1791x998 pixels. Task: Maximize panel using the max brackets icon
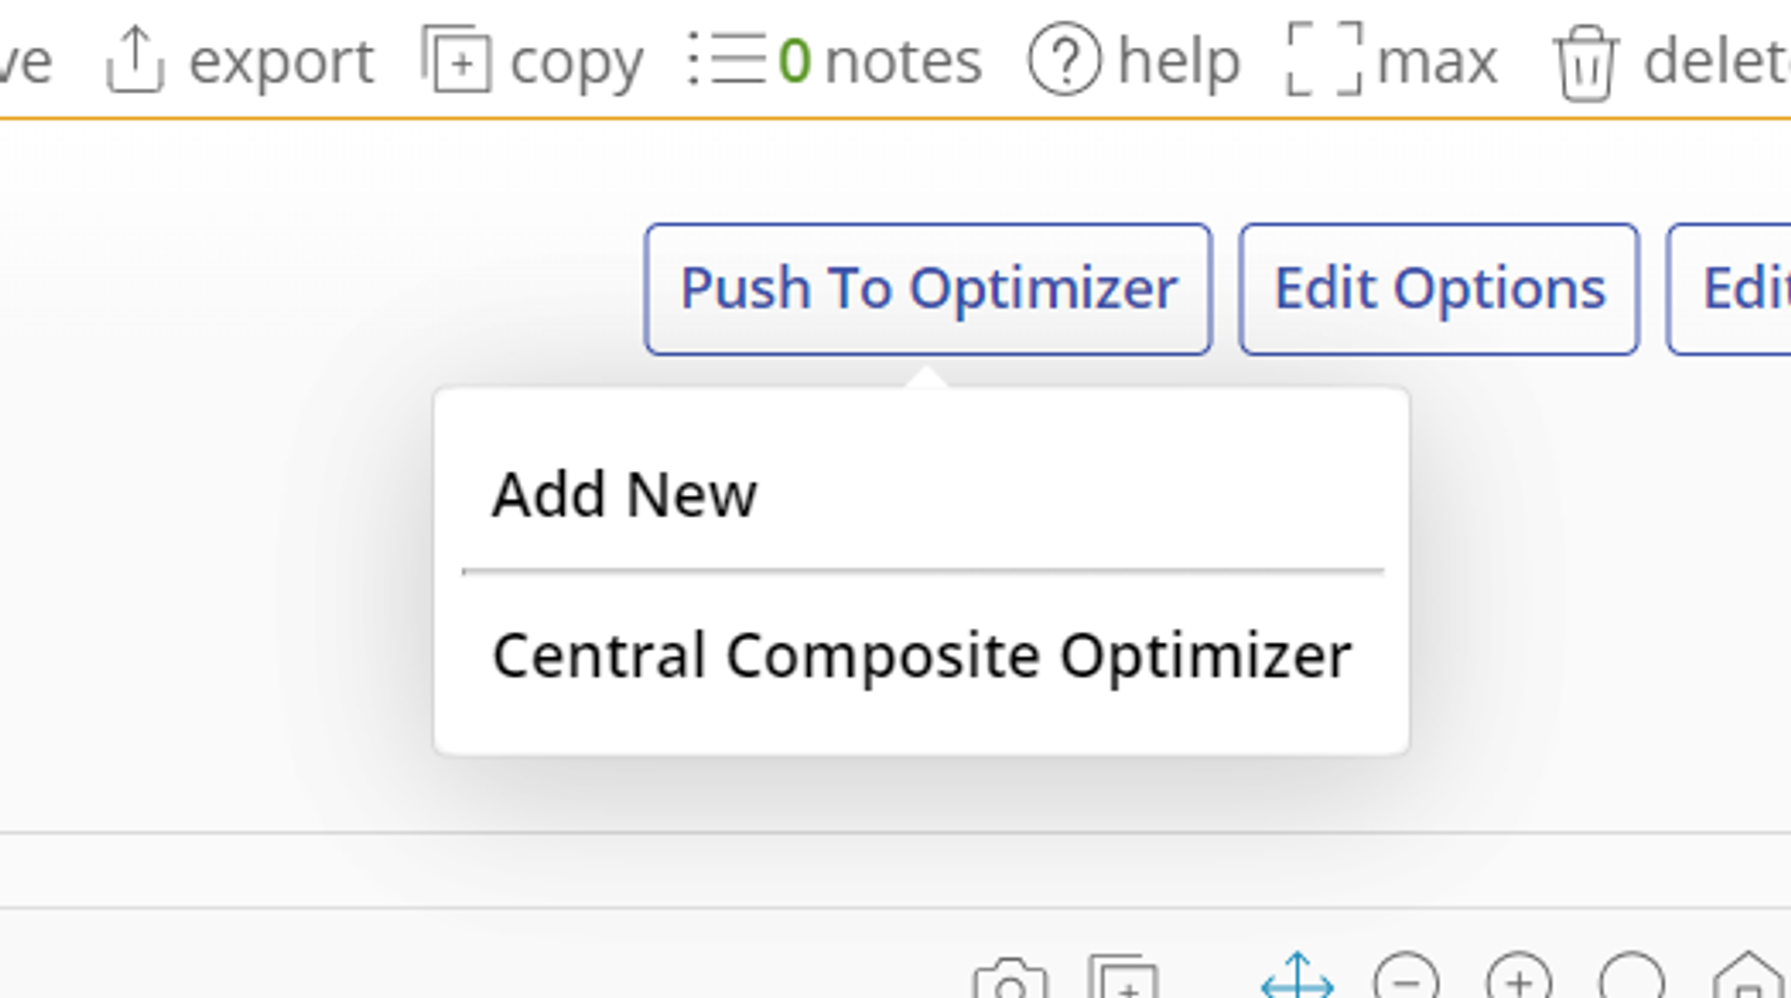(x=1323, y=61)
